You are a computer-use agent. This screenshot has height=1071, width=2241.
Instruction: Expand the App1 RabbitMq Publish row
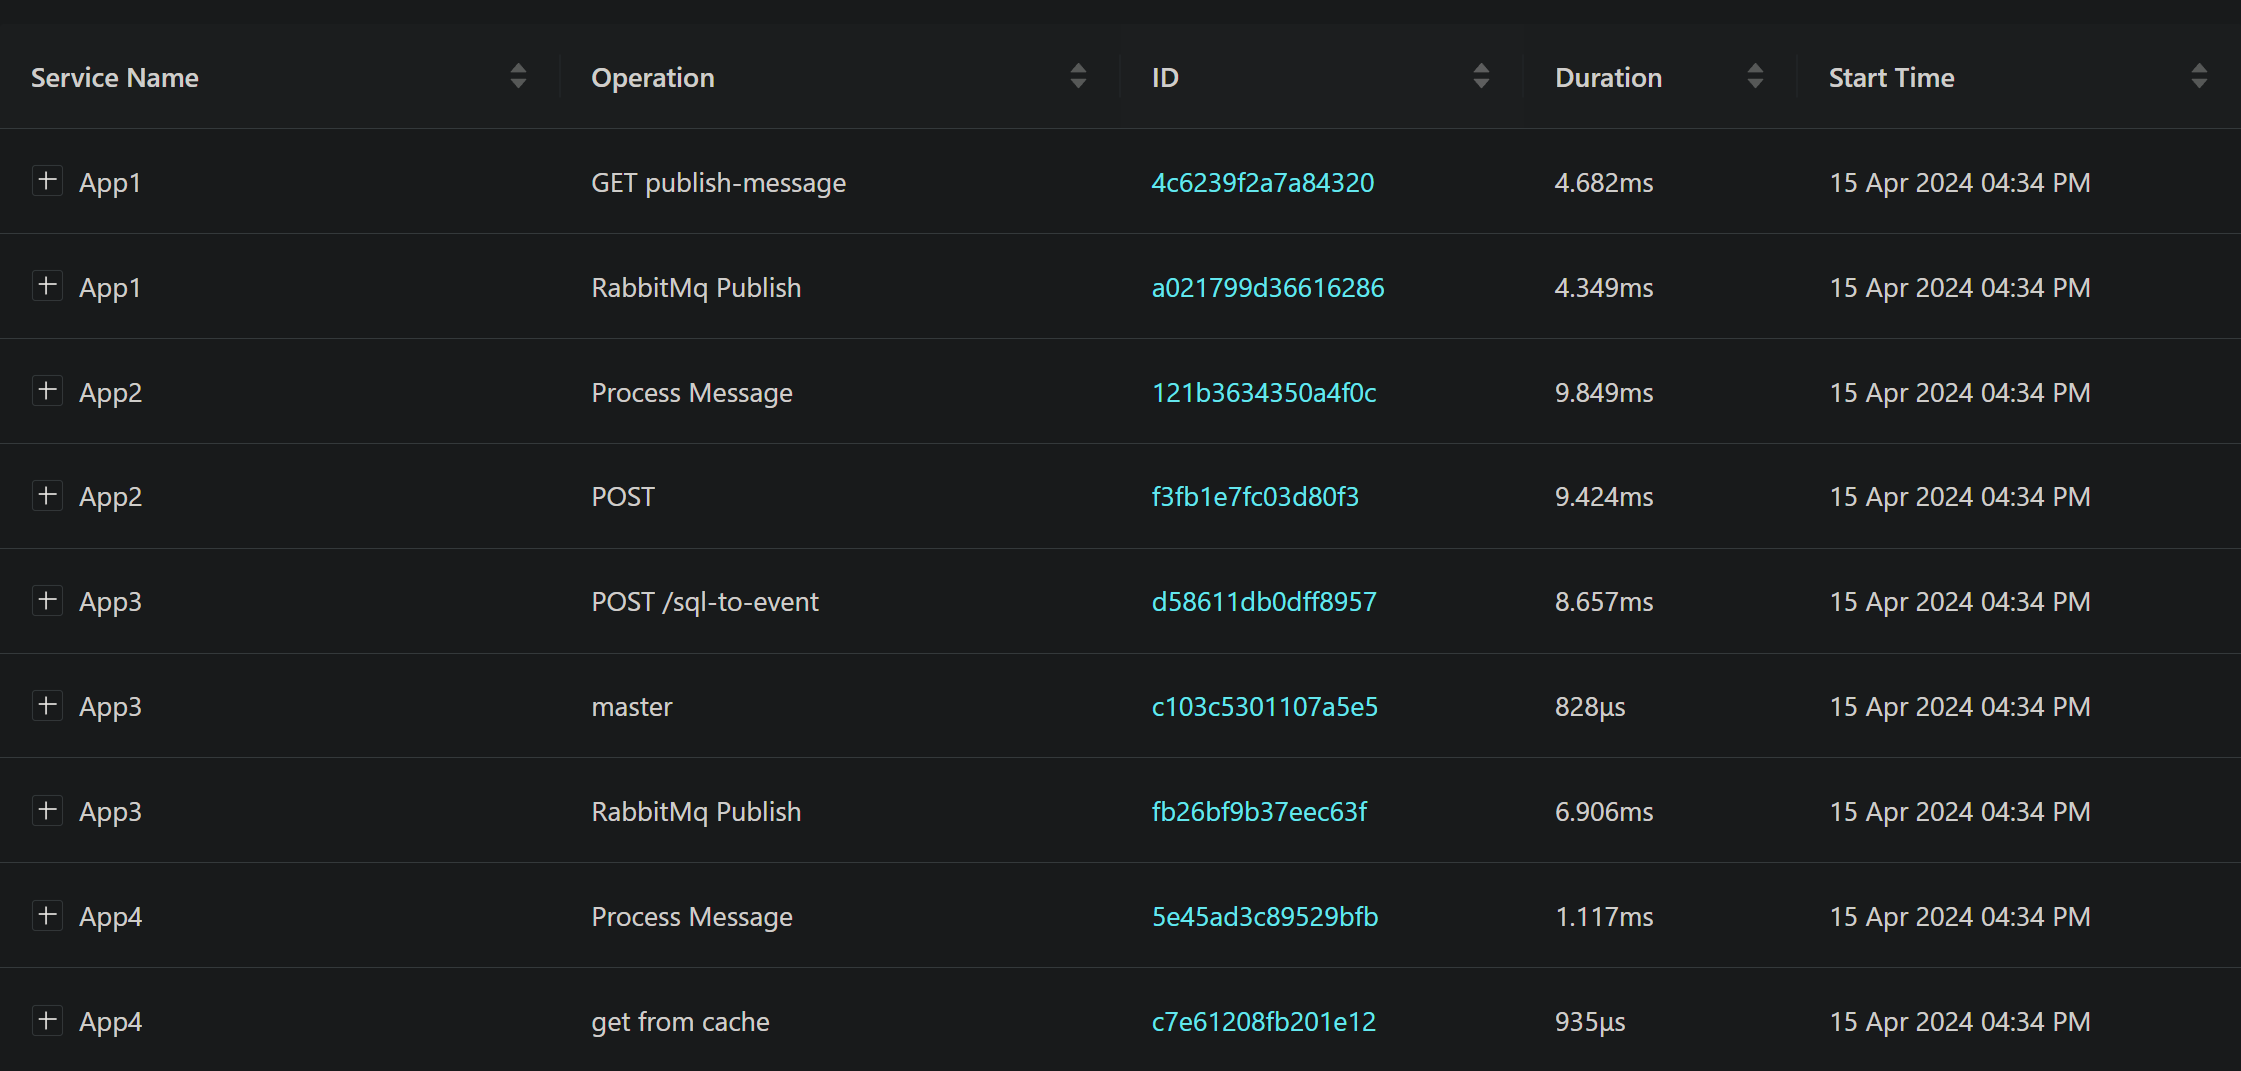click(x=47, y=286)
